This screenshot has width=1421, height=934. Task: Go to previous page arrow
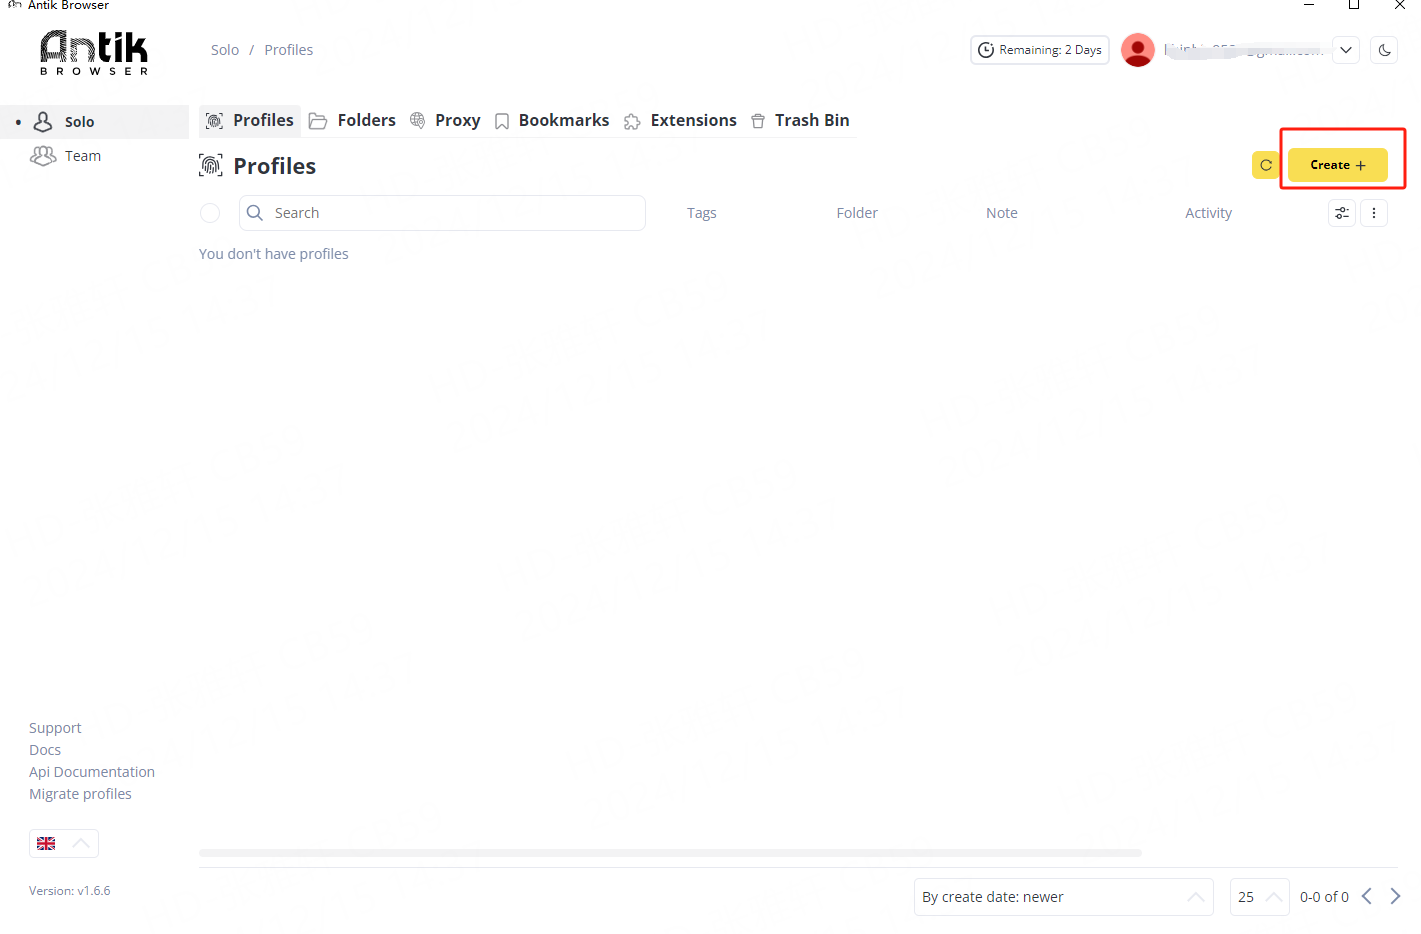click(x=1367, y=896)
